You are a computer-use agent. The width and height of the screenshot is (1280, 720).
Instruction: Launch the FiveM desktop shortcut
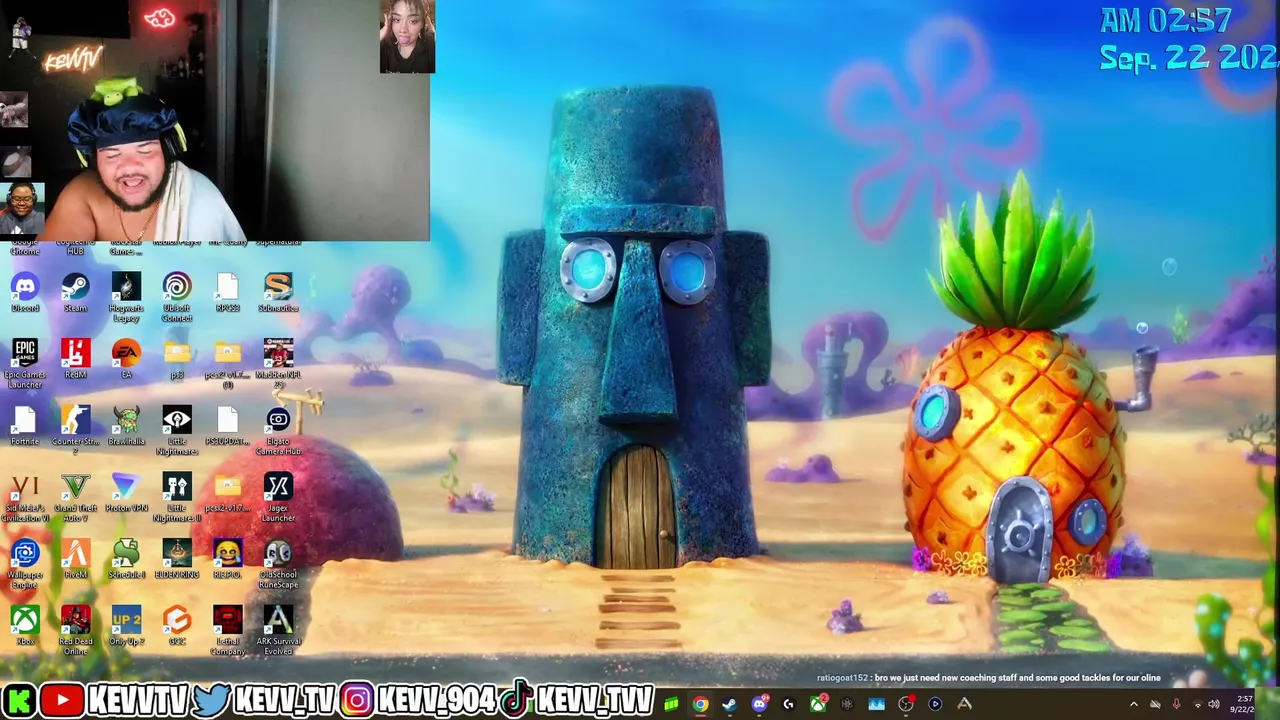pyautogui.click(x=75, y=559)
